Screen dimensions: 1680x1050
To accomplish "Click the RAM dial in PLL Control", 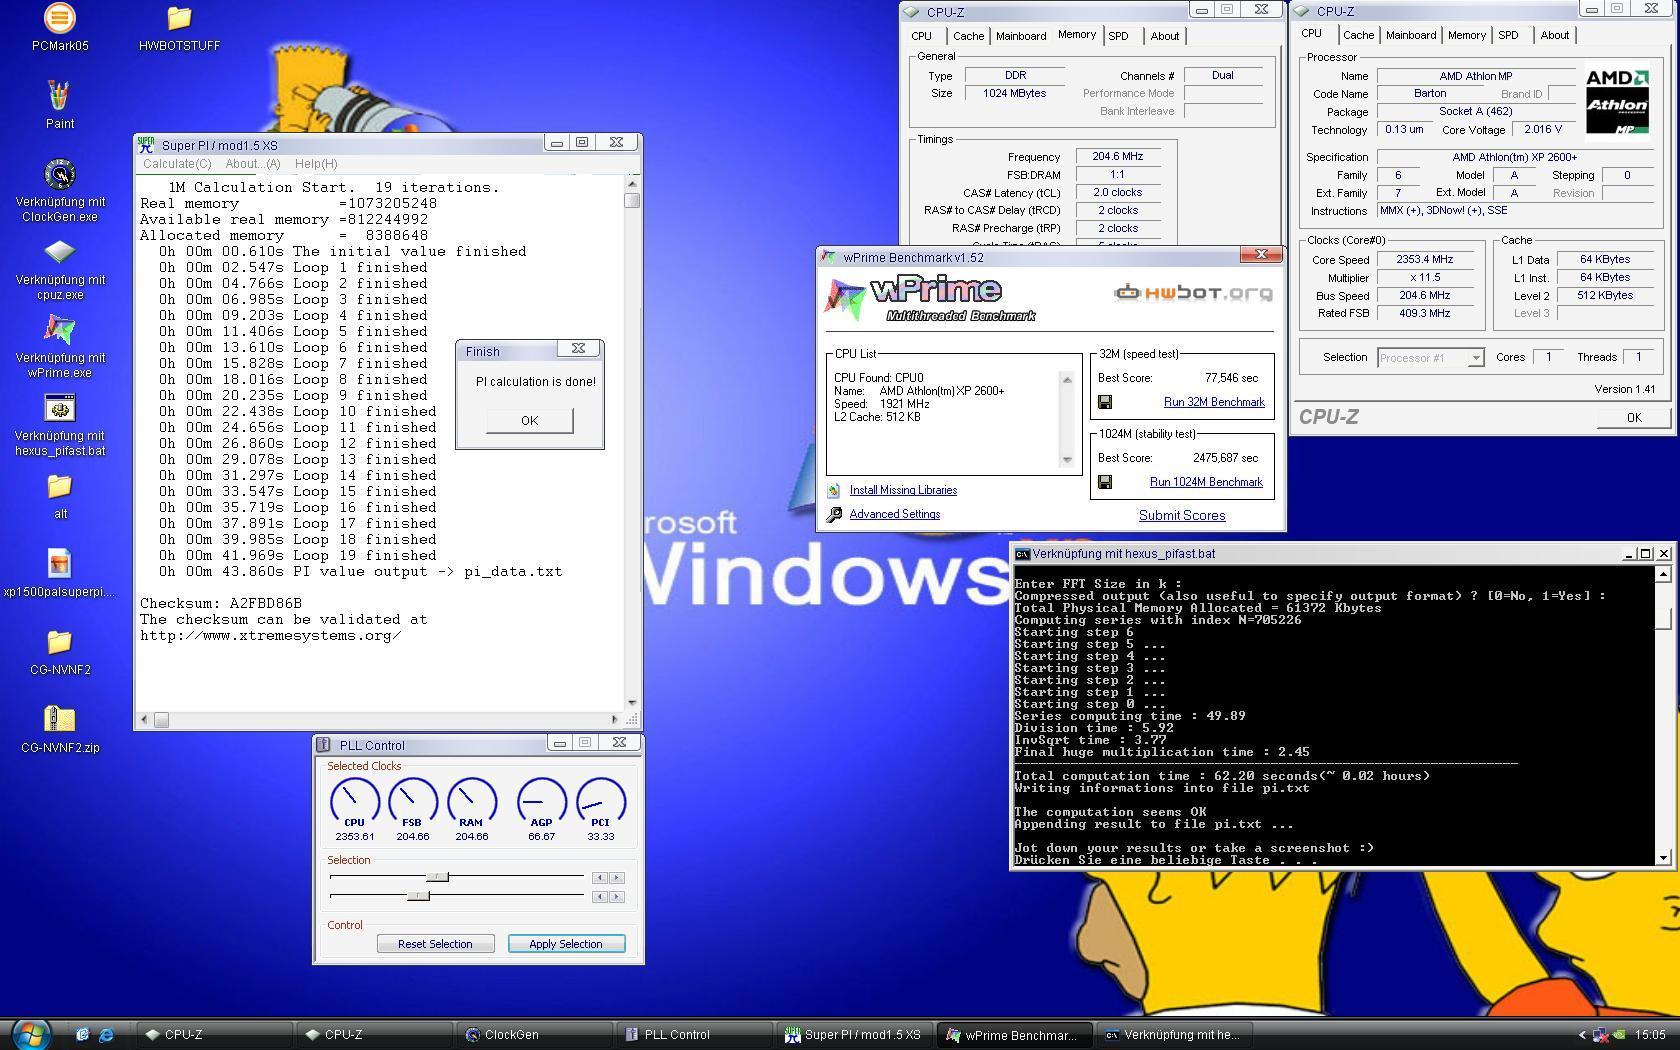I will pyautogui.click(x=471, y=801).
